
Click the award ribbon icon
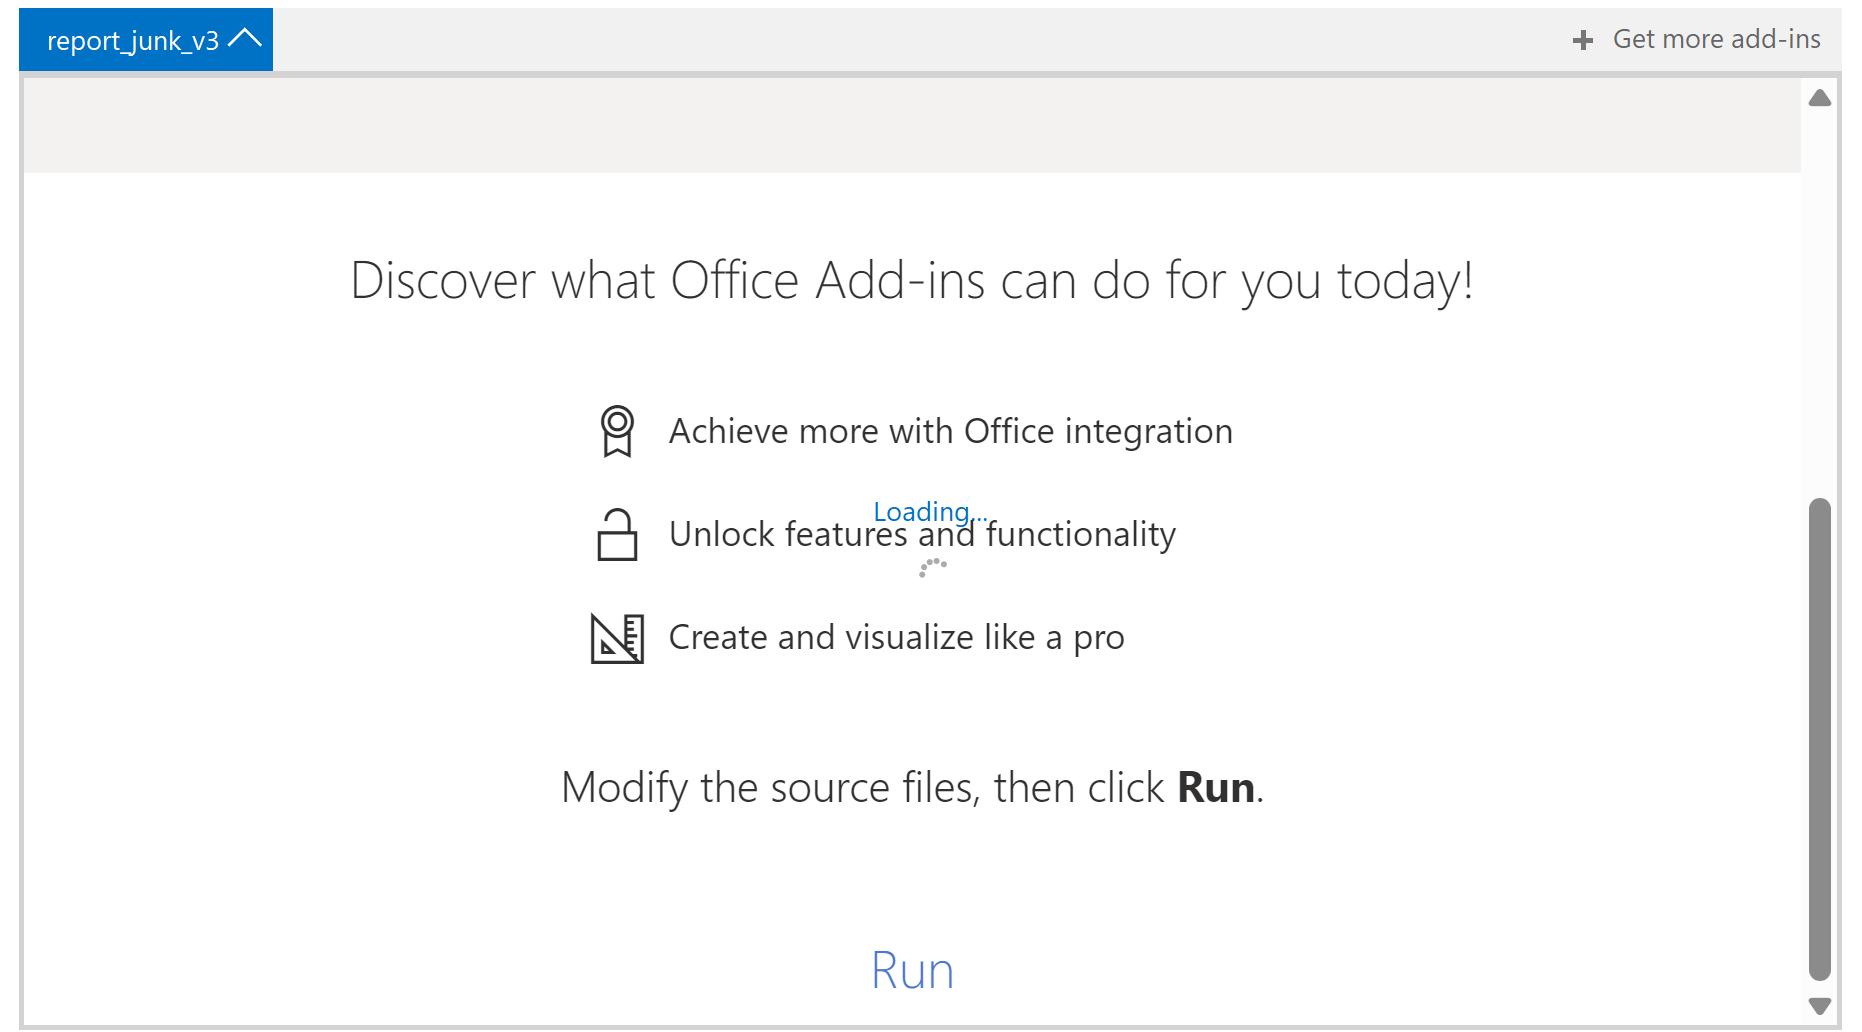[617, 431]
